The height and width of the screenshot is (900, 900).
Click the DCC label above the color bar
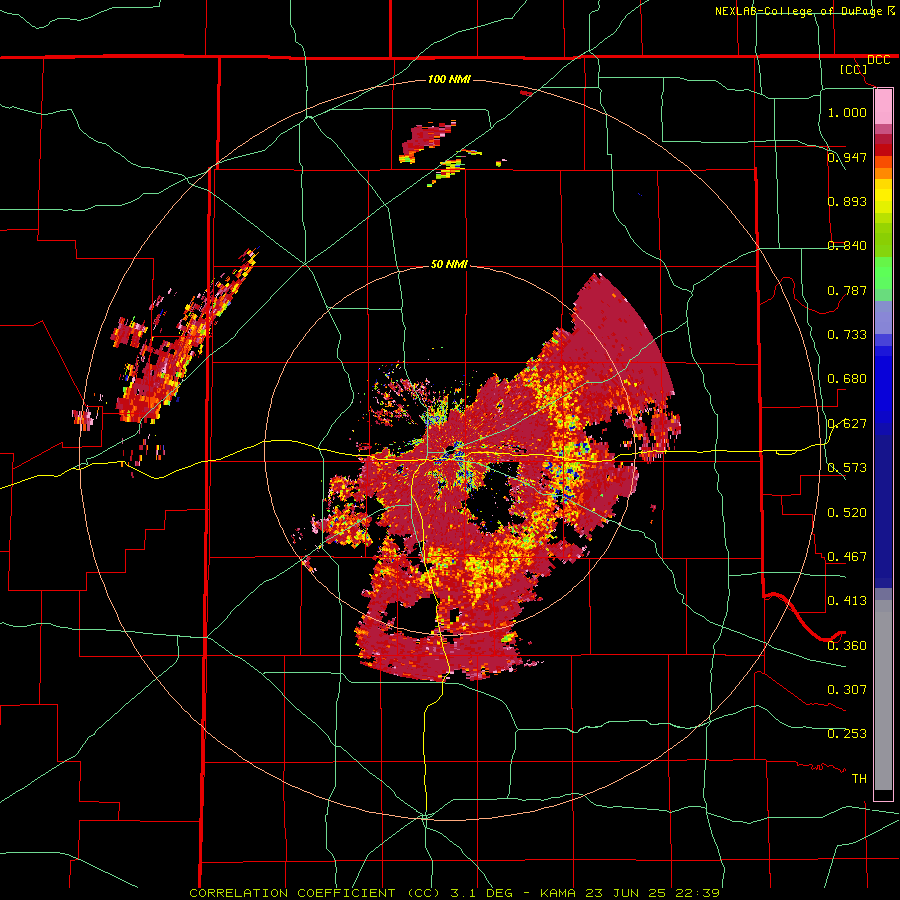tap(878, 60)
